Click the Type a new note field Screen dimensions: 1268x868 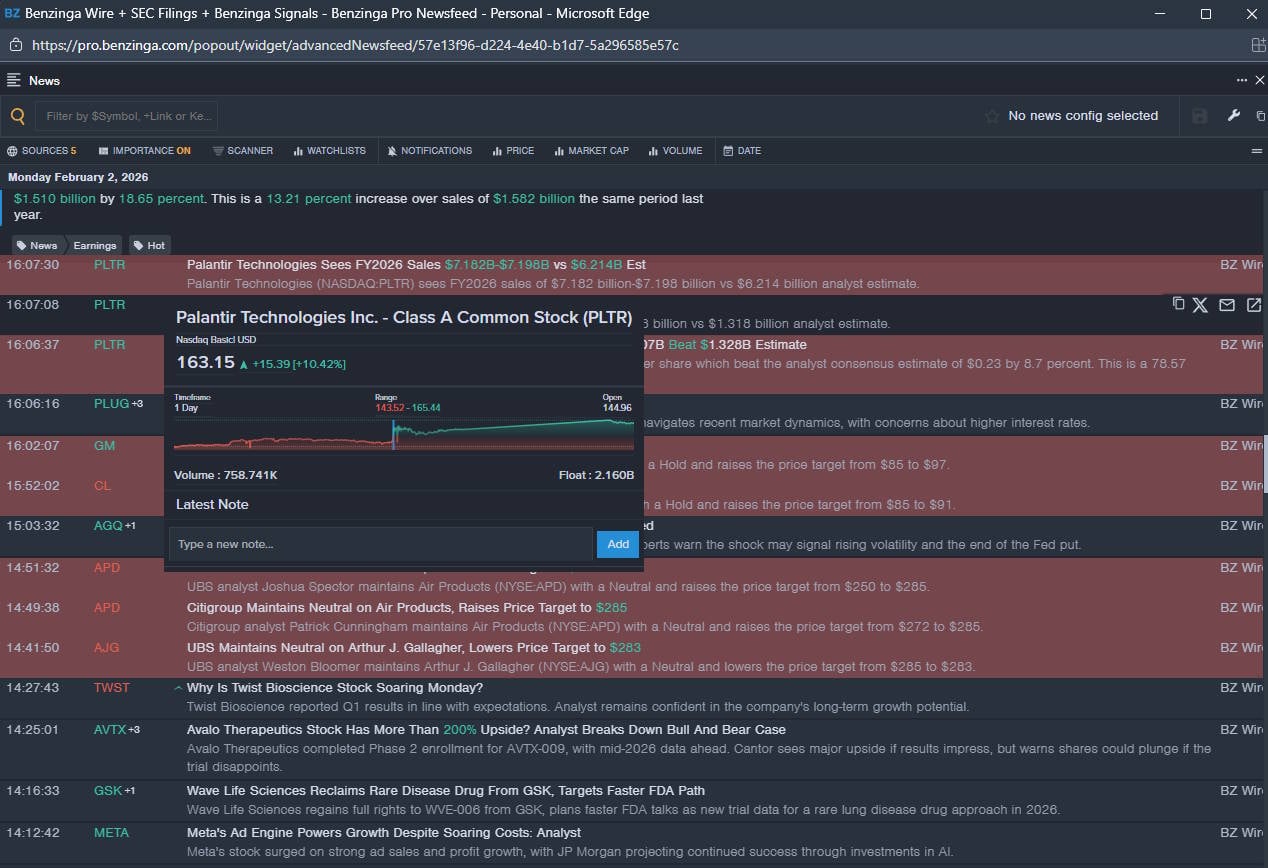(x=381, y=544)
